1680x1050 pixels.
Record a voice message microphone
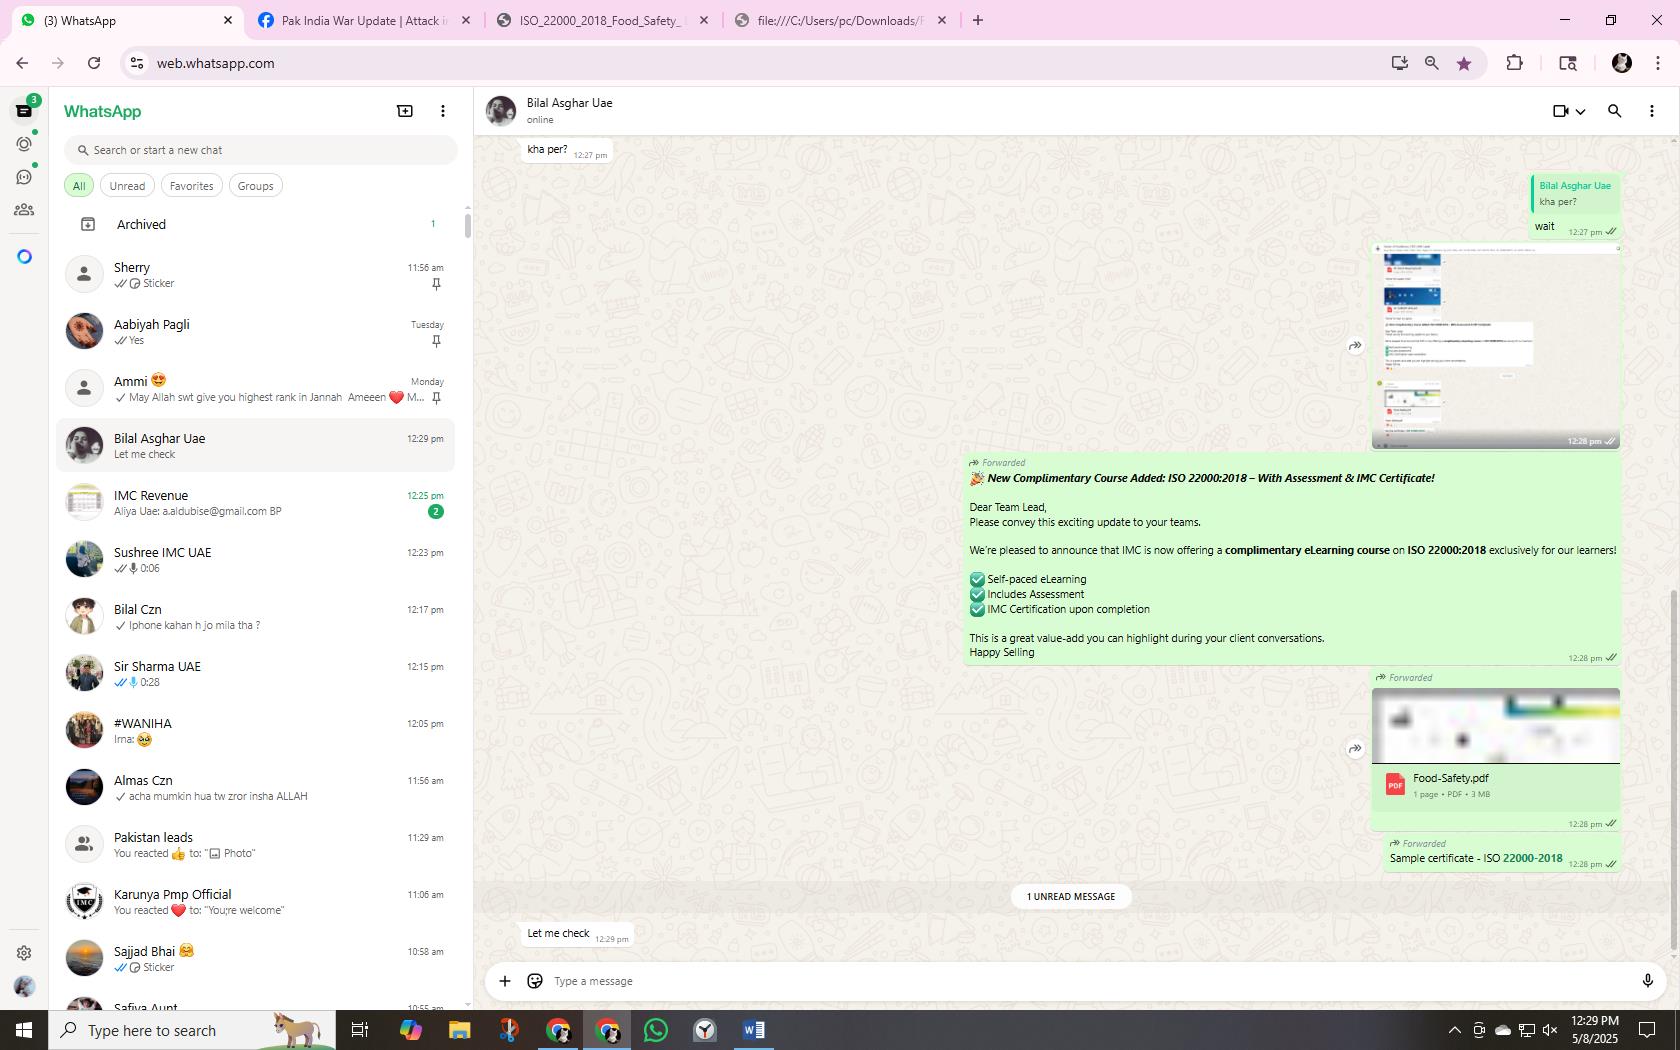pyautogui.click(x=1647, y=981)
